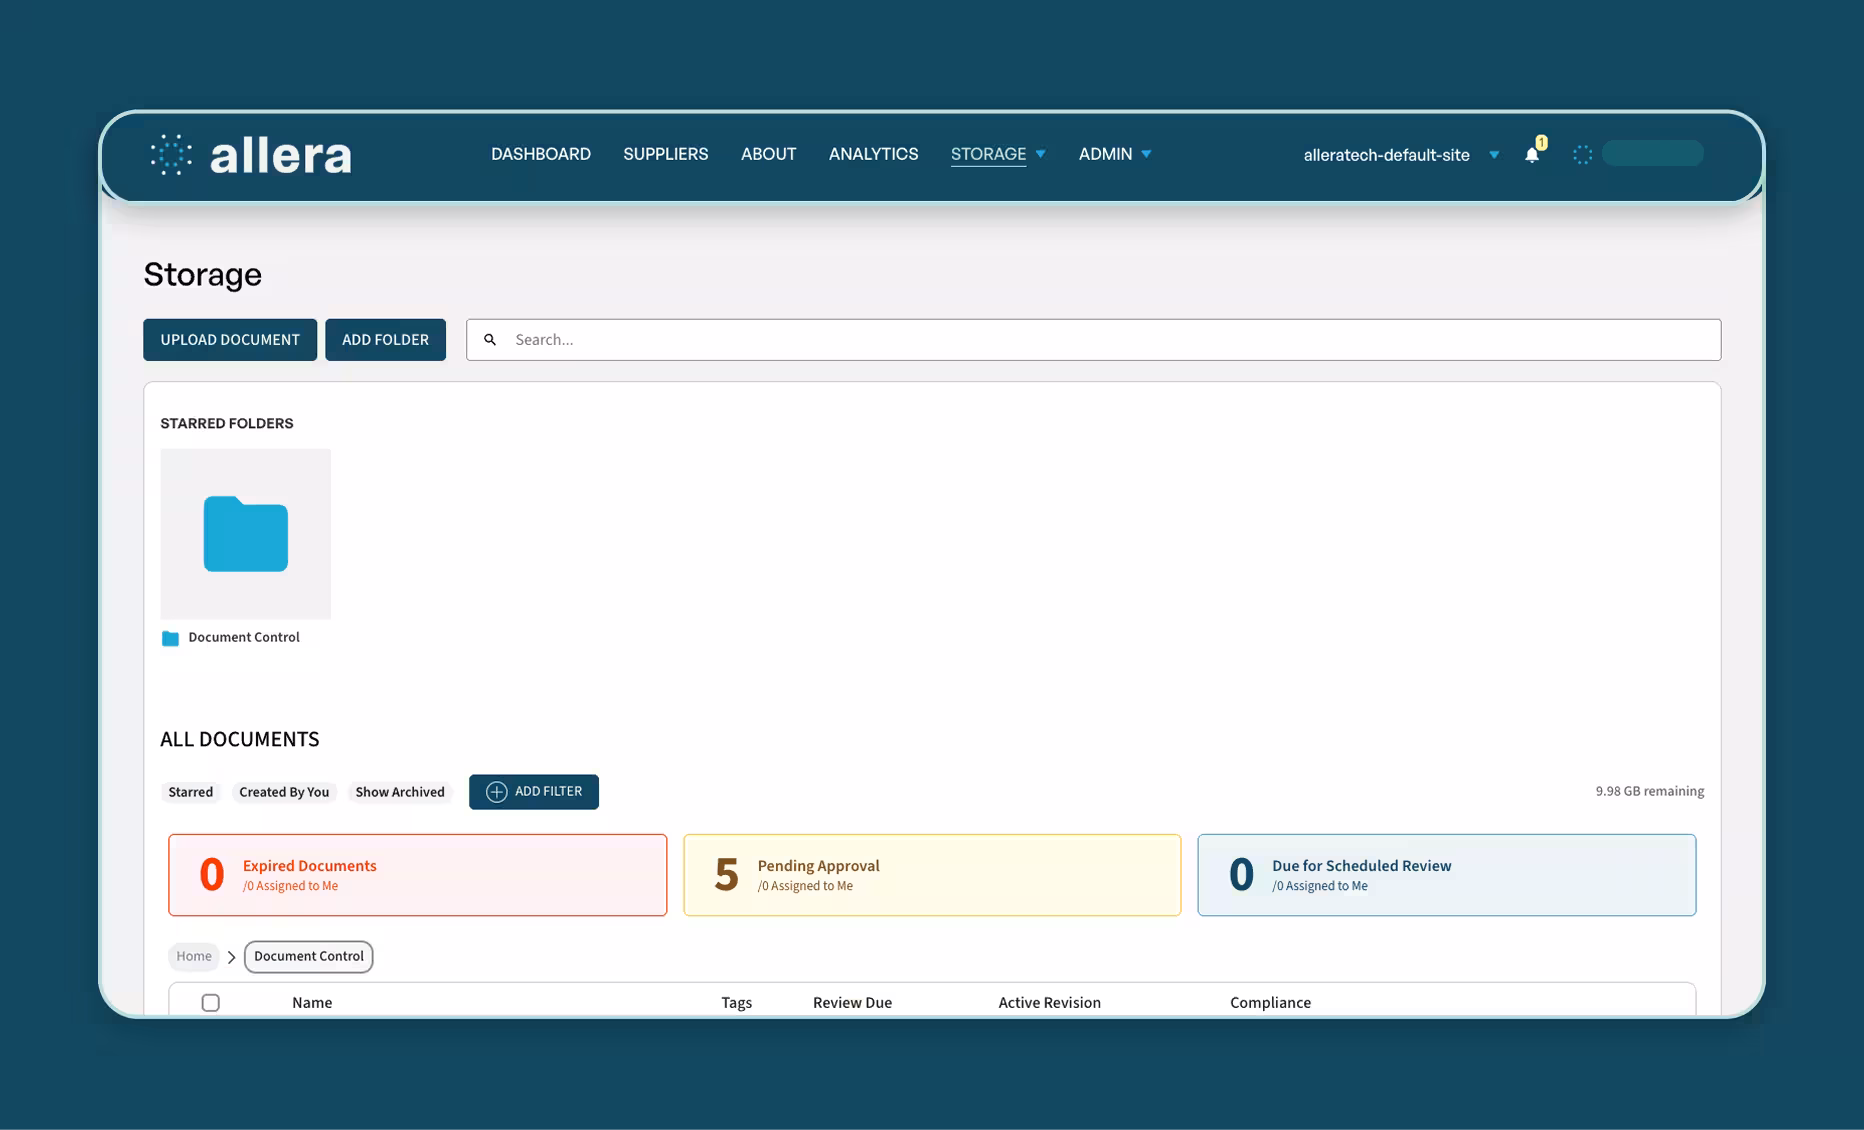This screenshot has height=1130, width=1864.
Task: Click the Active Revision column header
Action: pyautogui.click(x=1049, y=1002)
